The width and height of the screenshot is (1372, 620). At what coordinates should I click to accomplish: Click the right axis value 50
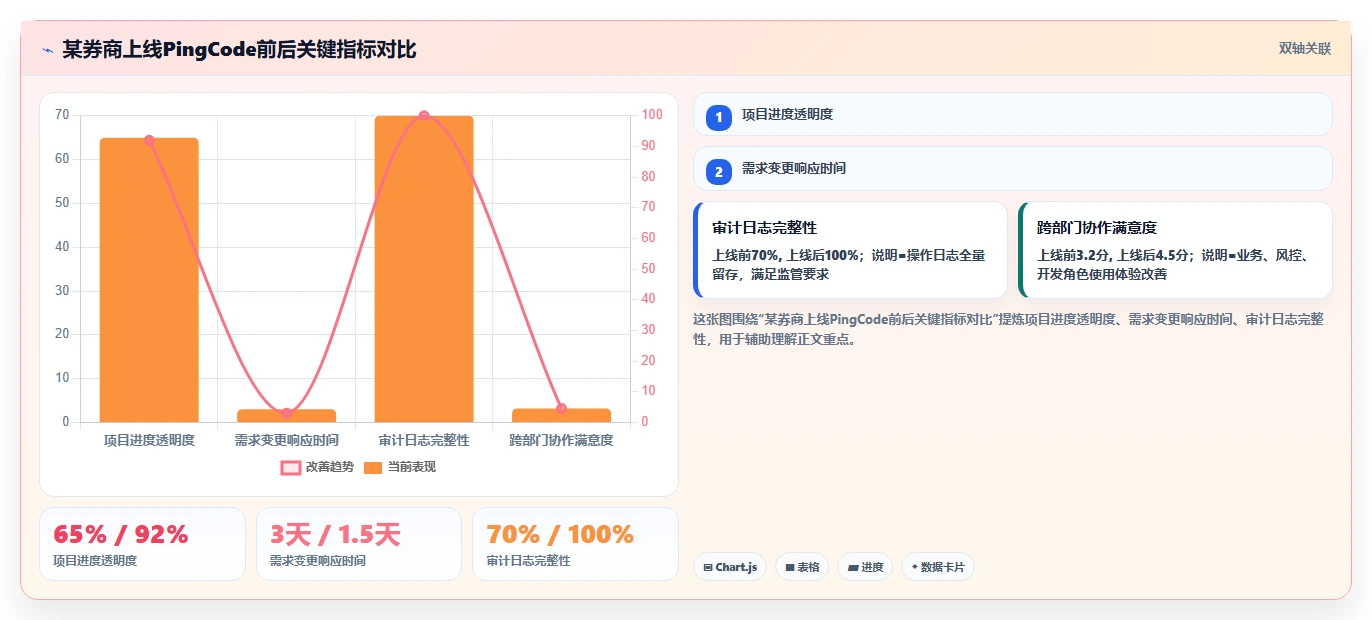tap(649, 268)
